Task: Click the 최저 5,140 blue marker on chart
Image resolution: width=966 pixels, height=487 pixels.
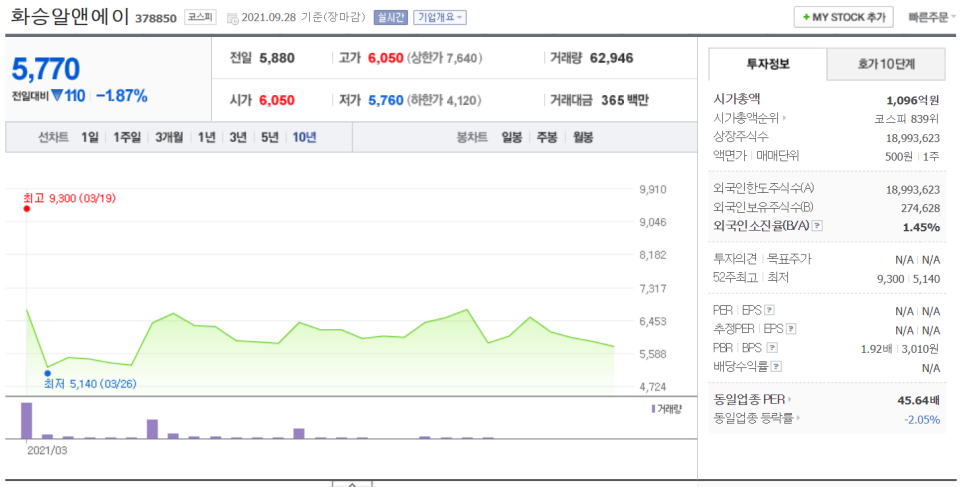Action: [47, 373]
